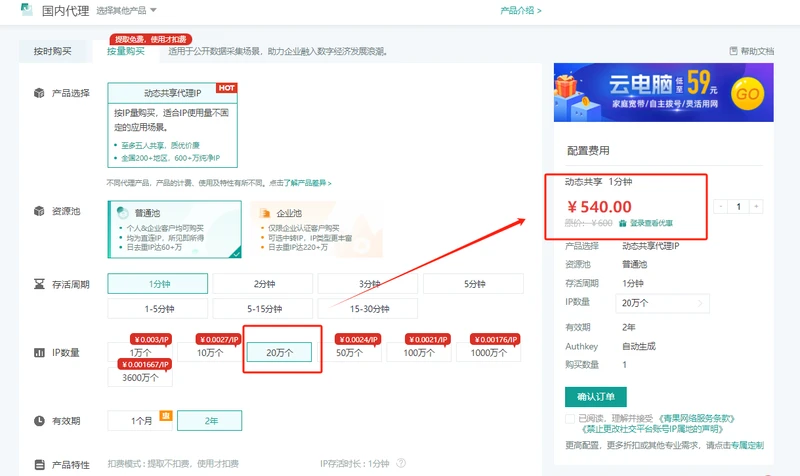
Task: Switch to the 按量购买 tab
Action: coord(126,51)
